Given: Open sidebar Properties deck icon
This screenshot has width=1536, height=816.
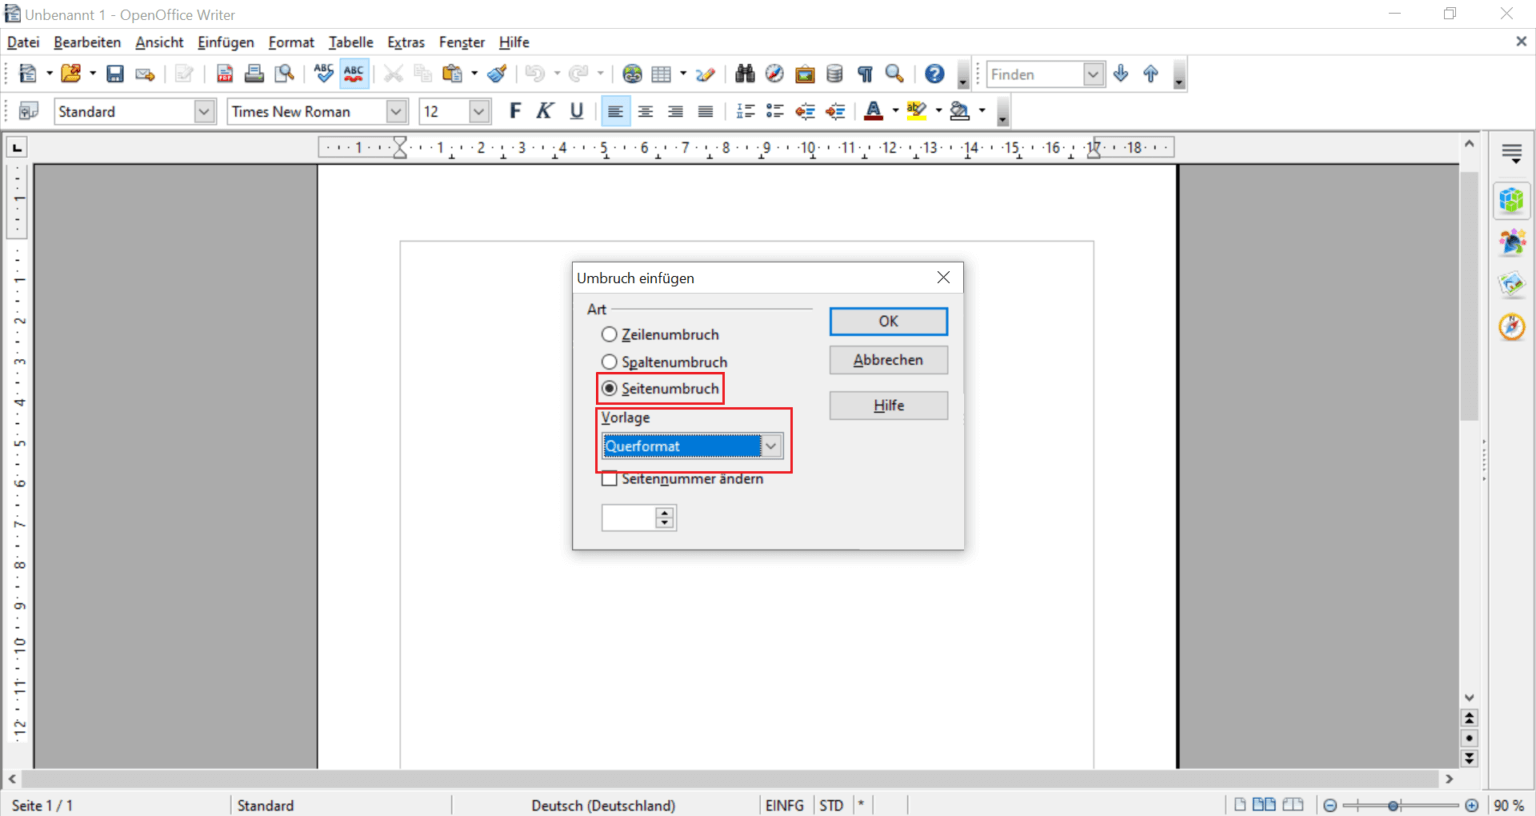Looking at the screenshot, I should [x=1512, y=200].
